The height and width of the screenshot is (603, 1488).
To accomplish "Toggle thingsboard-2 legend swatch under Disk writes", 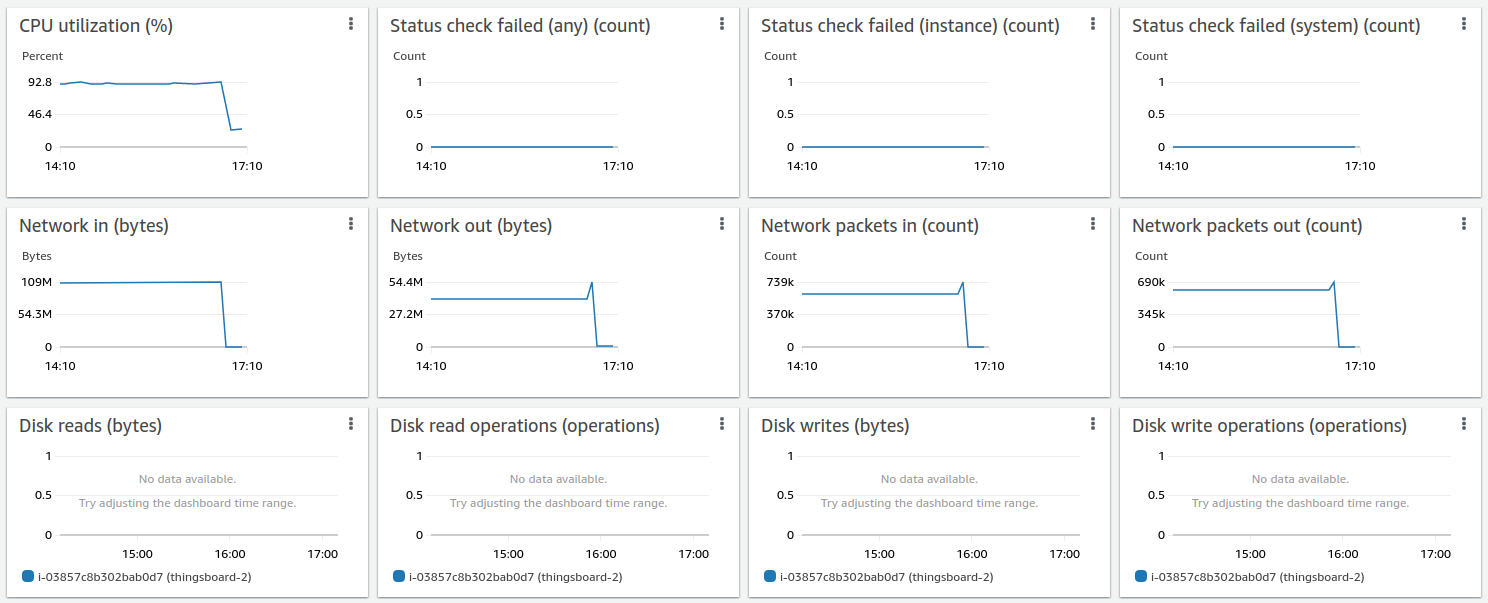I will [769, 576].
